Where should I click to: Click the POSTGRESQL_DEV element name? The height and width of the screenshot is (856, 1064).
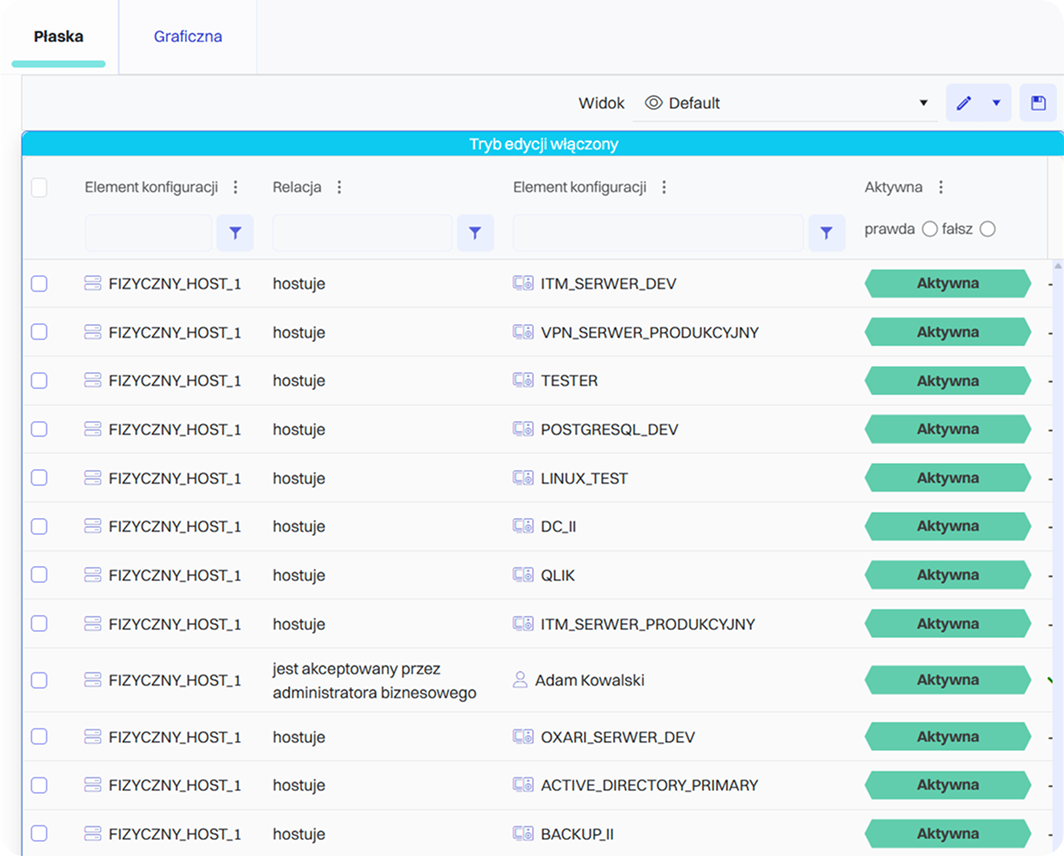point(609,430)
